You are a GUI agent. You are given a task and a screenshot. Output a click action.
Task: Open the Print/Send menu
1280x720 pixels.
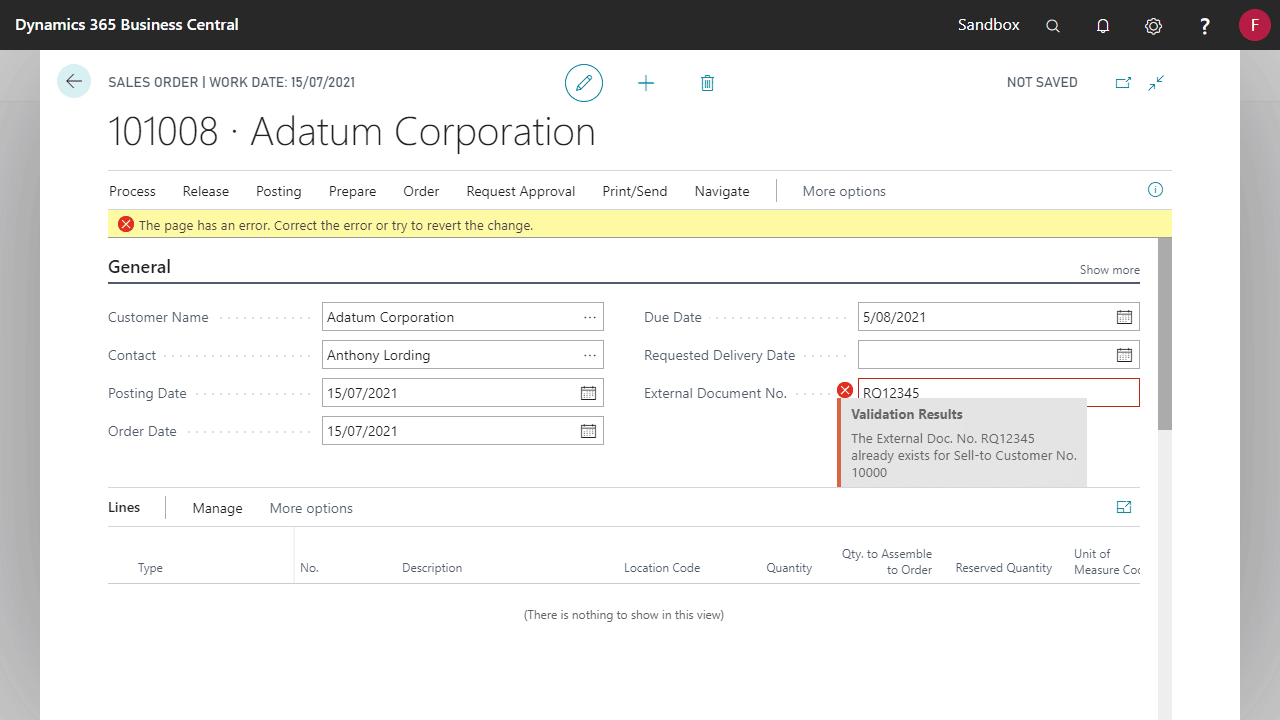[x=635, y=191]
